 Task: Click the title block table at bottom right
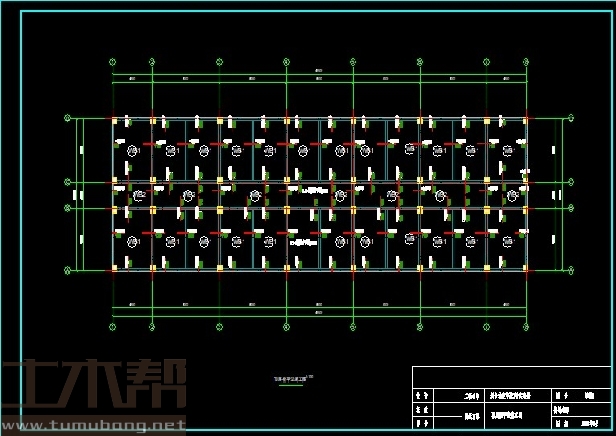pos(510,398)
